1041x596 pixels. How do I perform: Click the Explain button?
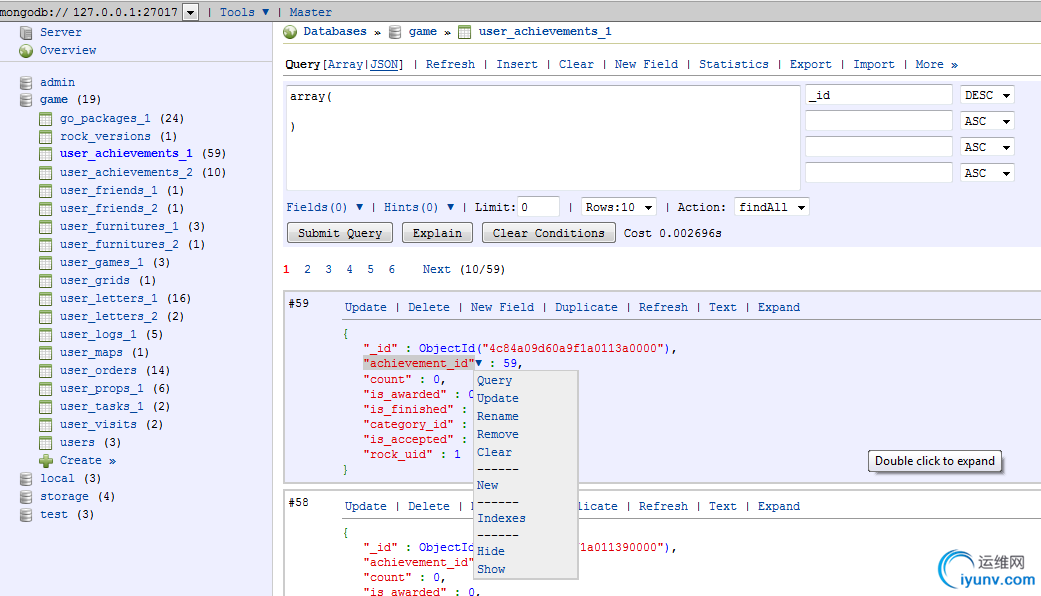coord(437,233)
